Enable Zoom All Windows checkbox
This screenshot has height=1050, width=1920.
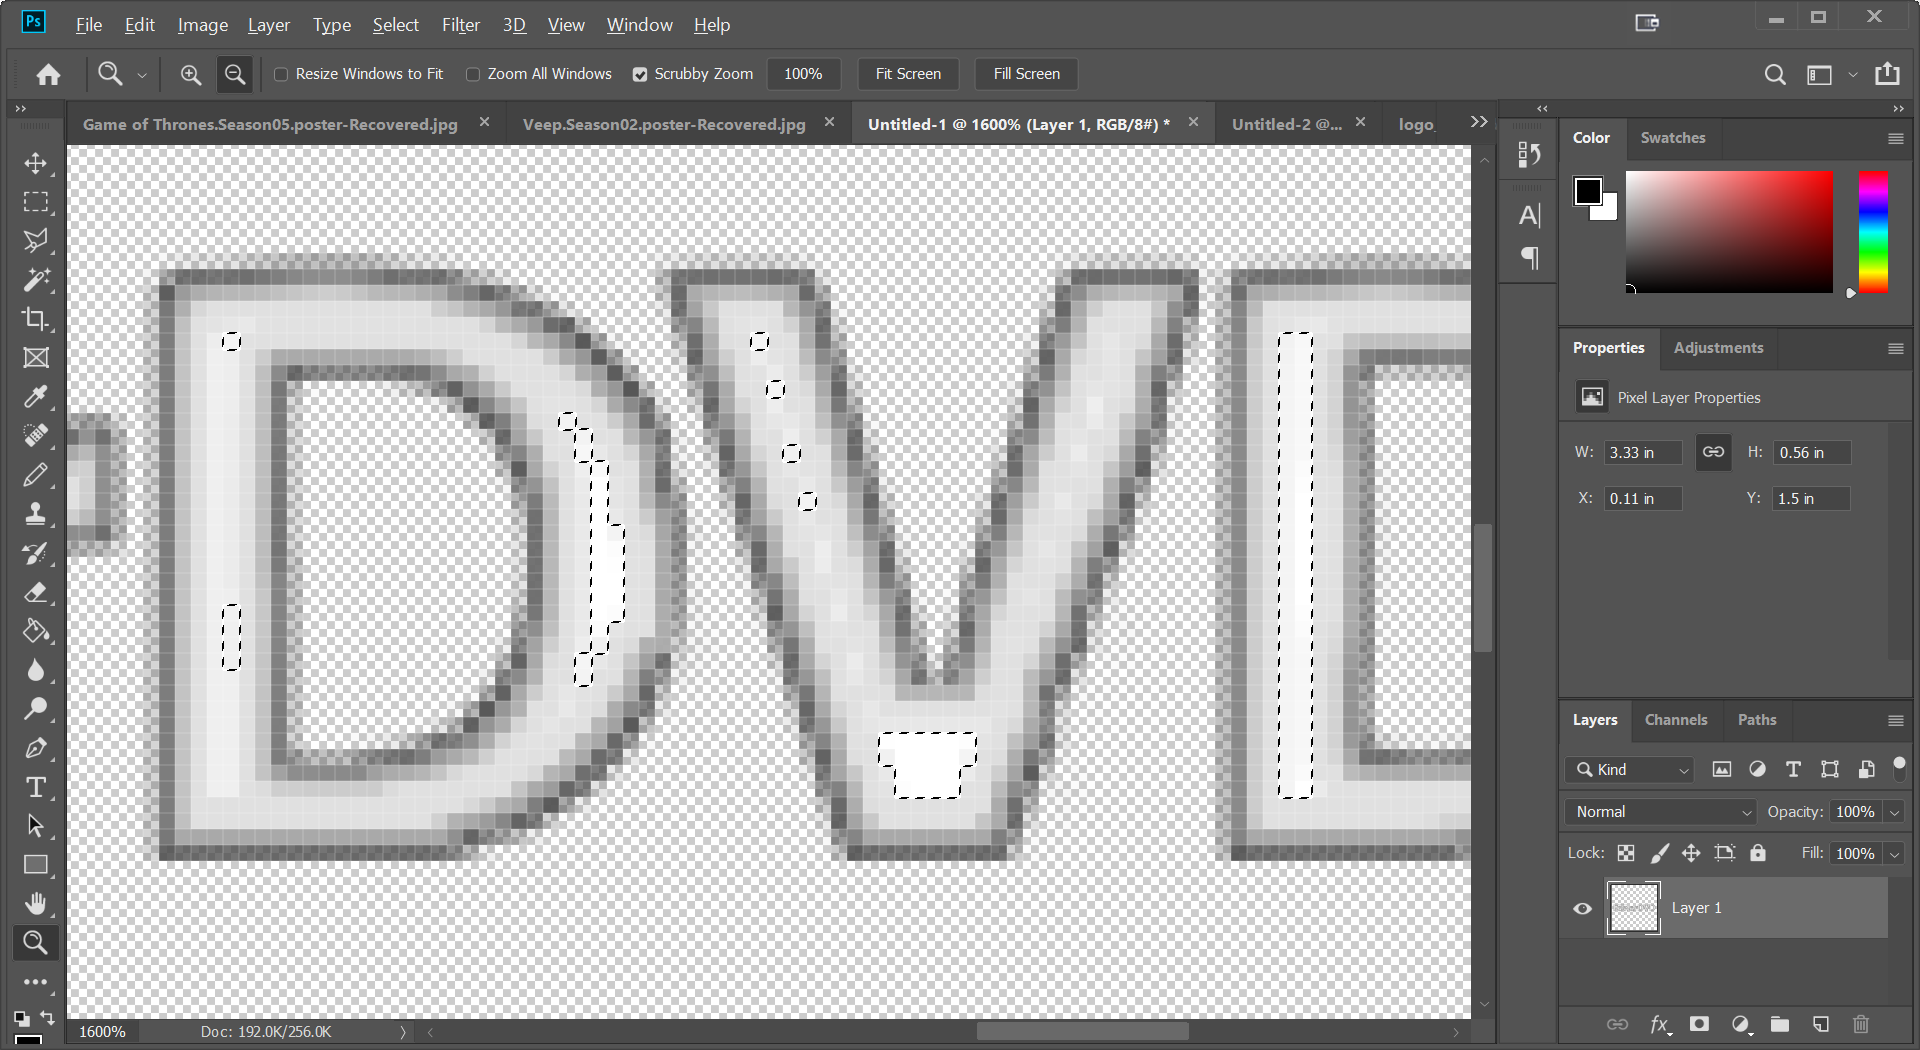[473, 74]
